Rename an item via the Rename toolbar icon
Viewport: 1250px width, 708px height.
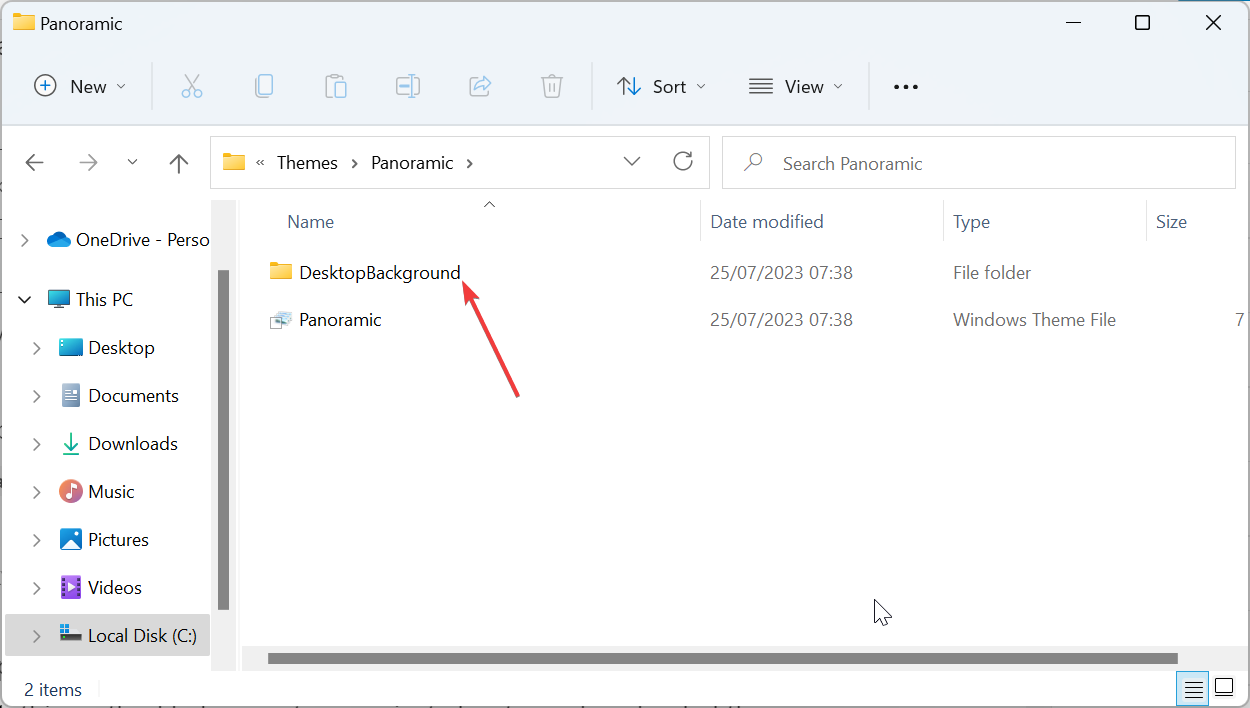point(408,86)
